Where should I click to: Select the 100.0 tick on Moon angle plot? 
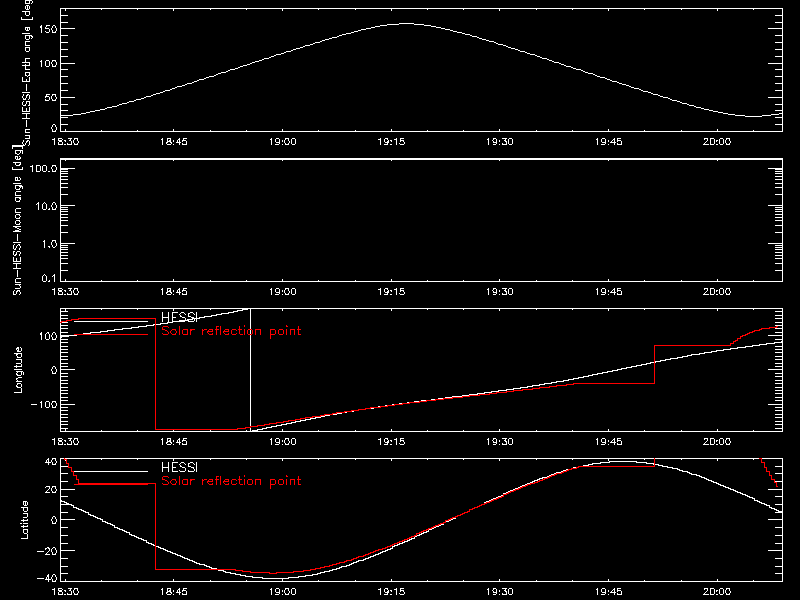43,169
